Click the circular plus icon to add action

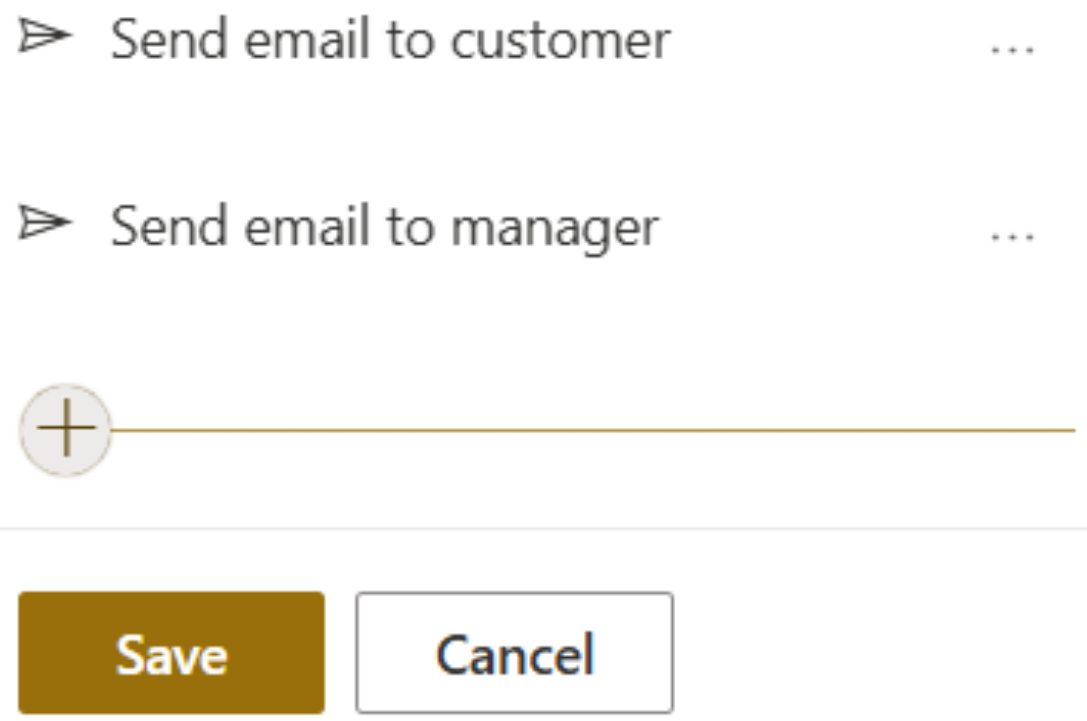click(66, 430)
